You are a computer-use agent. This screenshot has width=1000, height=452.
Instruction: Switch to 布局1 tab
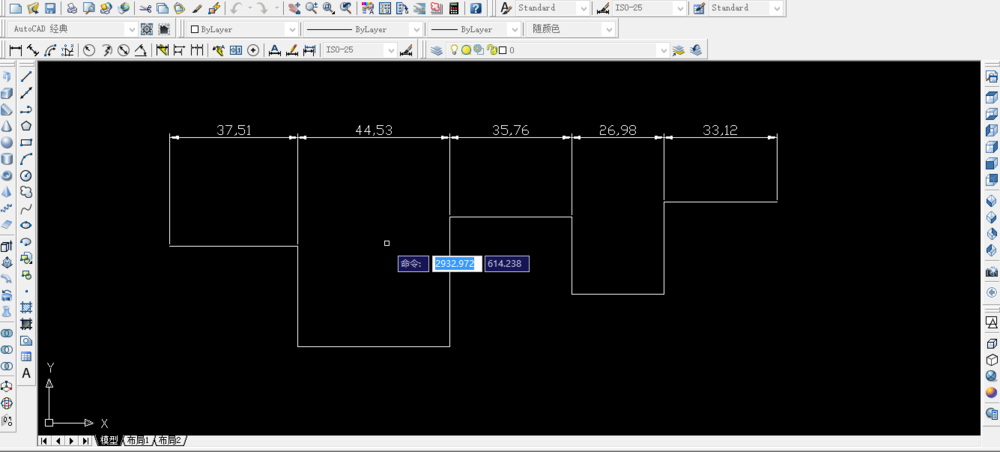click(137, 441)
